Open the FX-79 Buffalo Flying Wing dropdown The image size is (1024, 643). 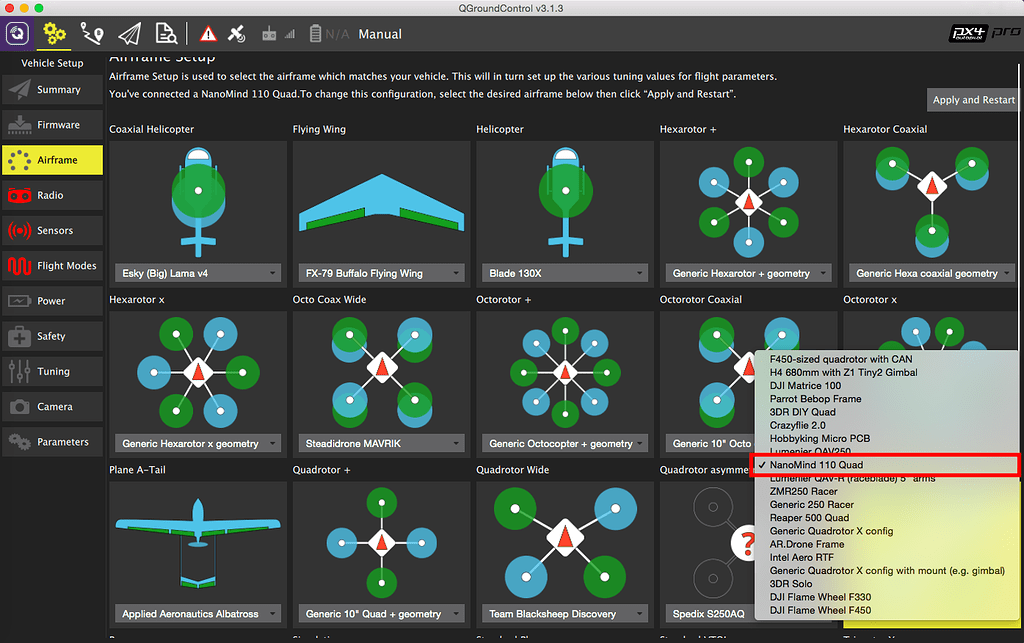coord(381,272)
